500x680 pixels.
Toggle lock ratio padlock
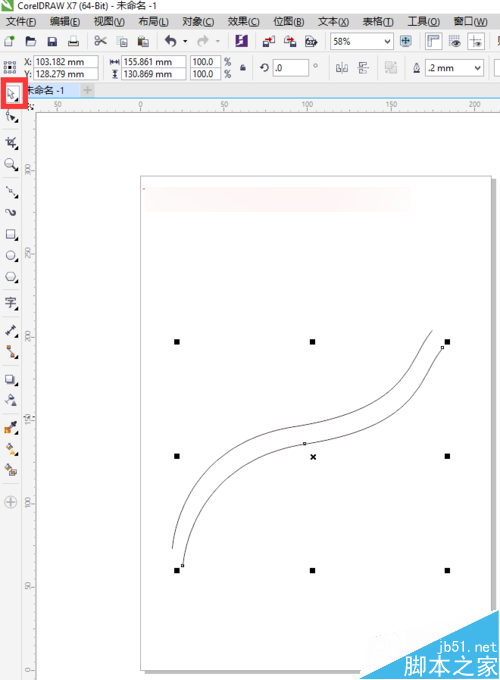tap(243, 68)
